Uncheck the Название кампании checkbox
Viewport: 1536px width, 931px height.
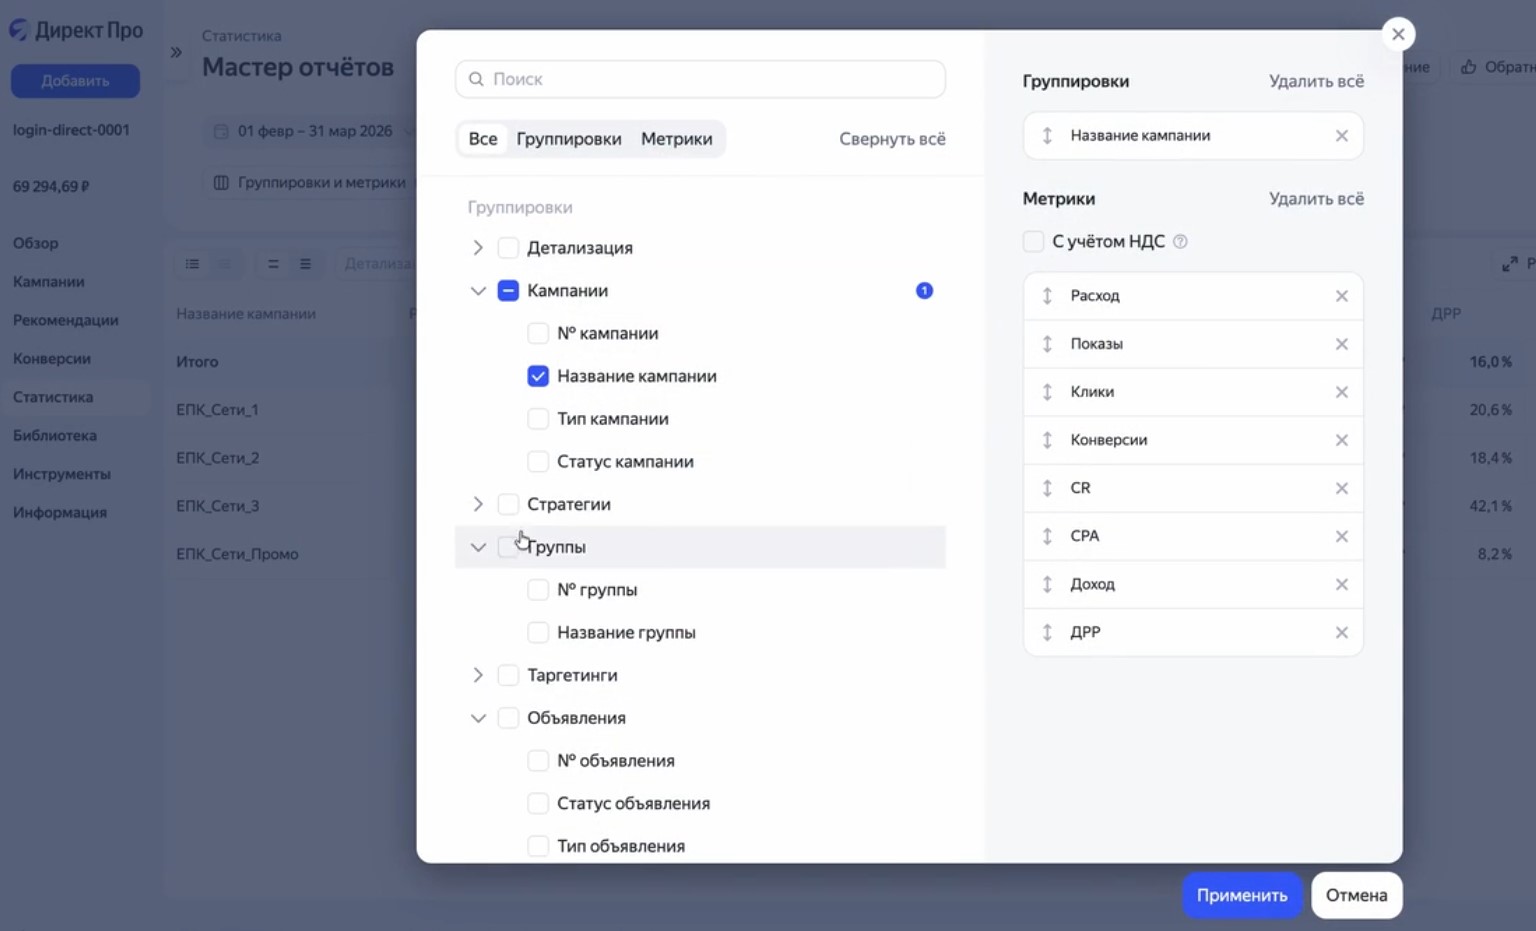click(538, 376)
